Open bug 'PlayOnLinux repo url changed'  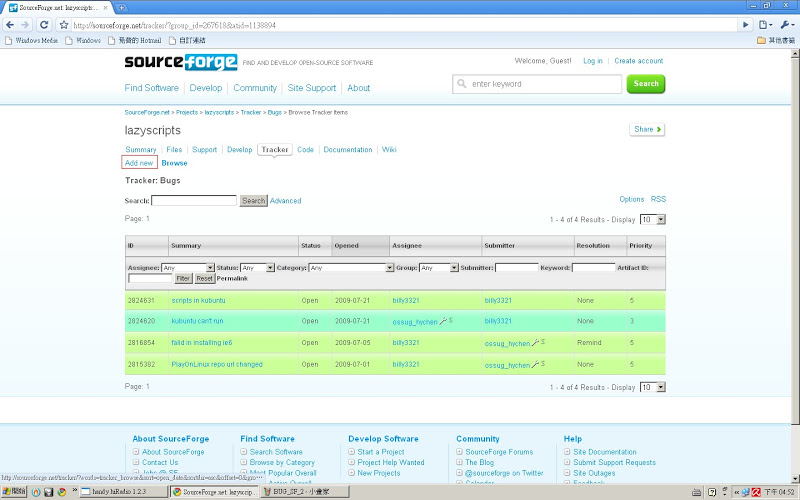pyautogui.click(x=217, y=364)
